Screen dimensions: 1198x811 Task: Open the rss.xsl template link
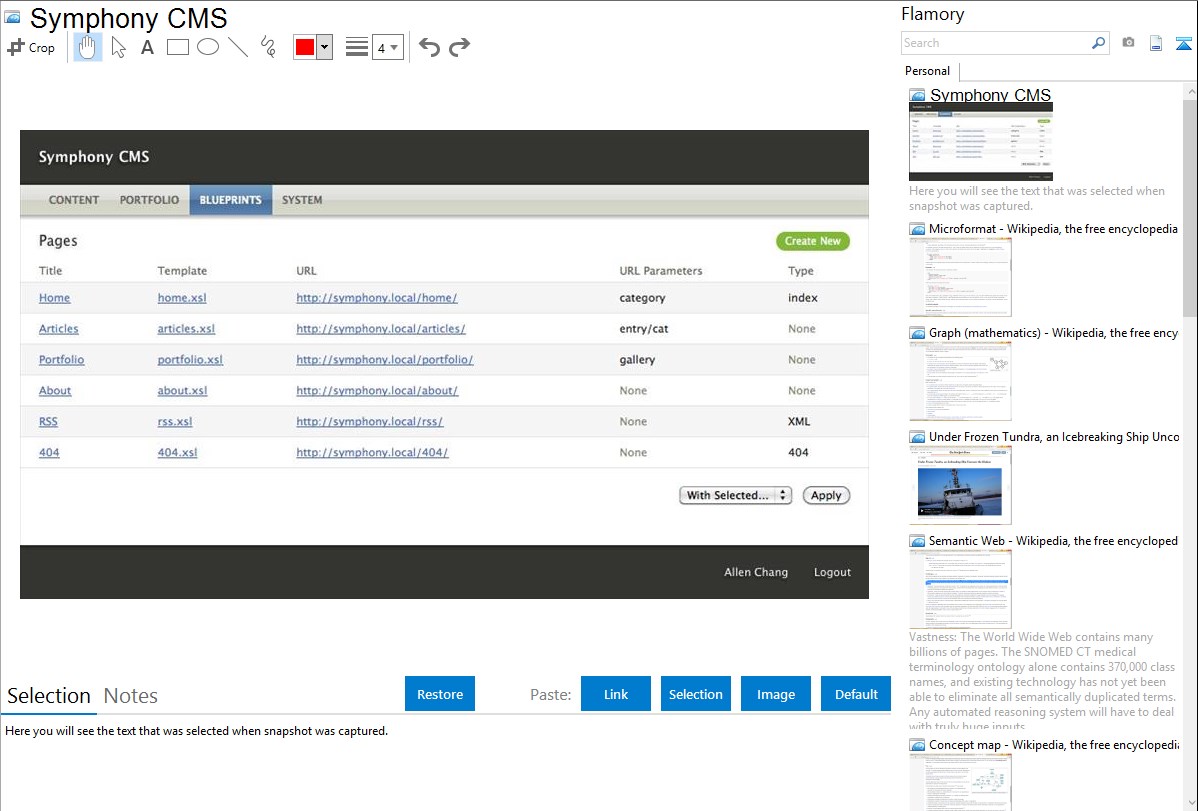coord(175,422)
